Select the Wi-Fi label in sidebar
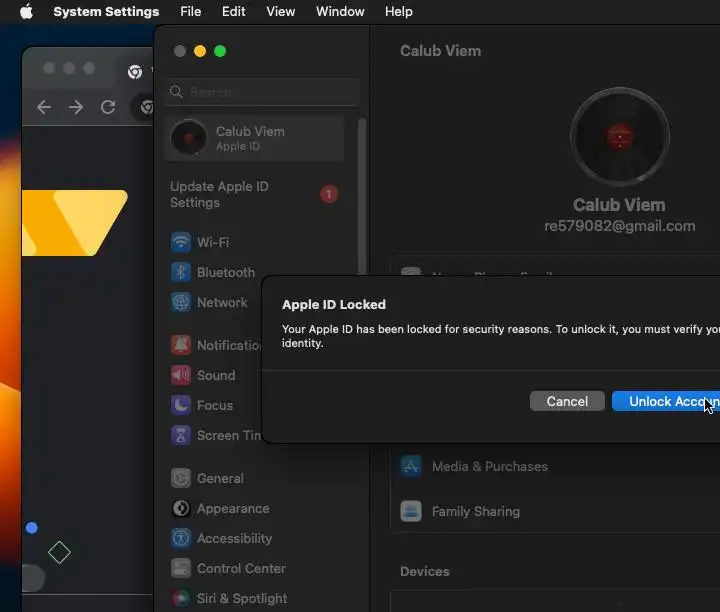Viewport: 720px width, 612px height. coord(213,242)
